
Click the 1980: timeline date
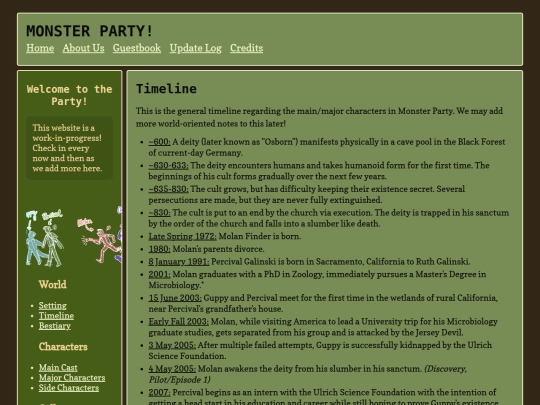tap(159, 249)
